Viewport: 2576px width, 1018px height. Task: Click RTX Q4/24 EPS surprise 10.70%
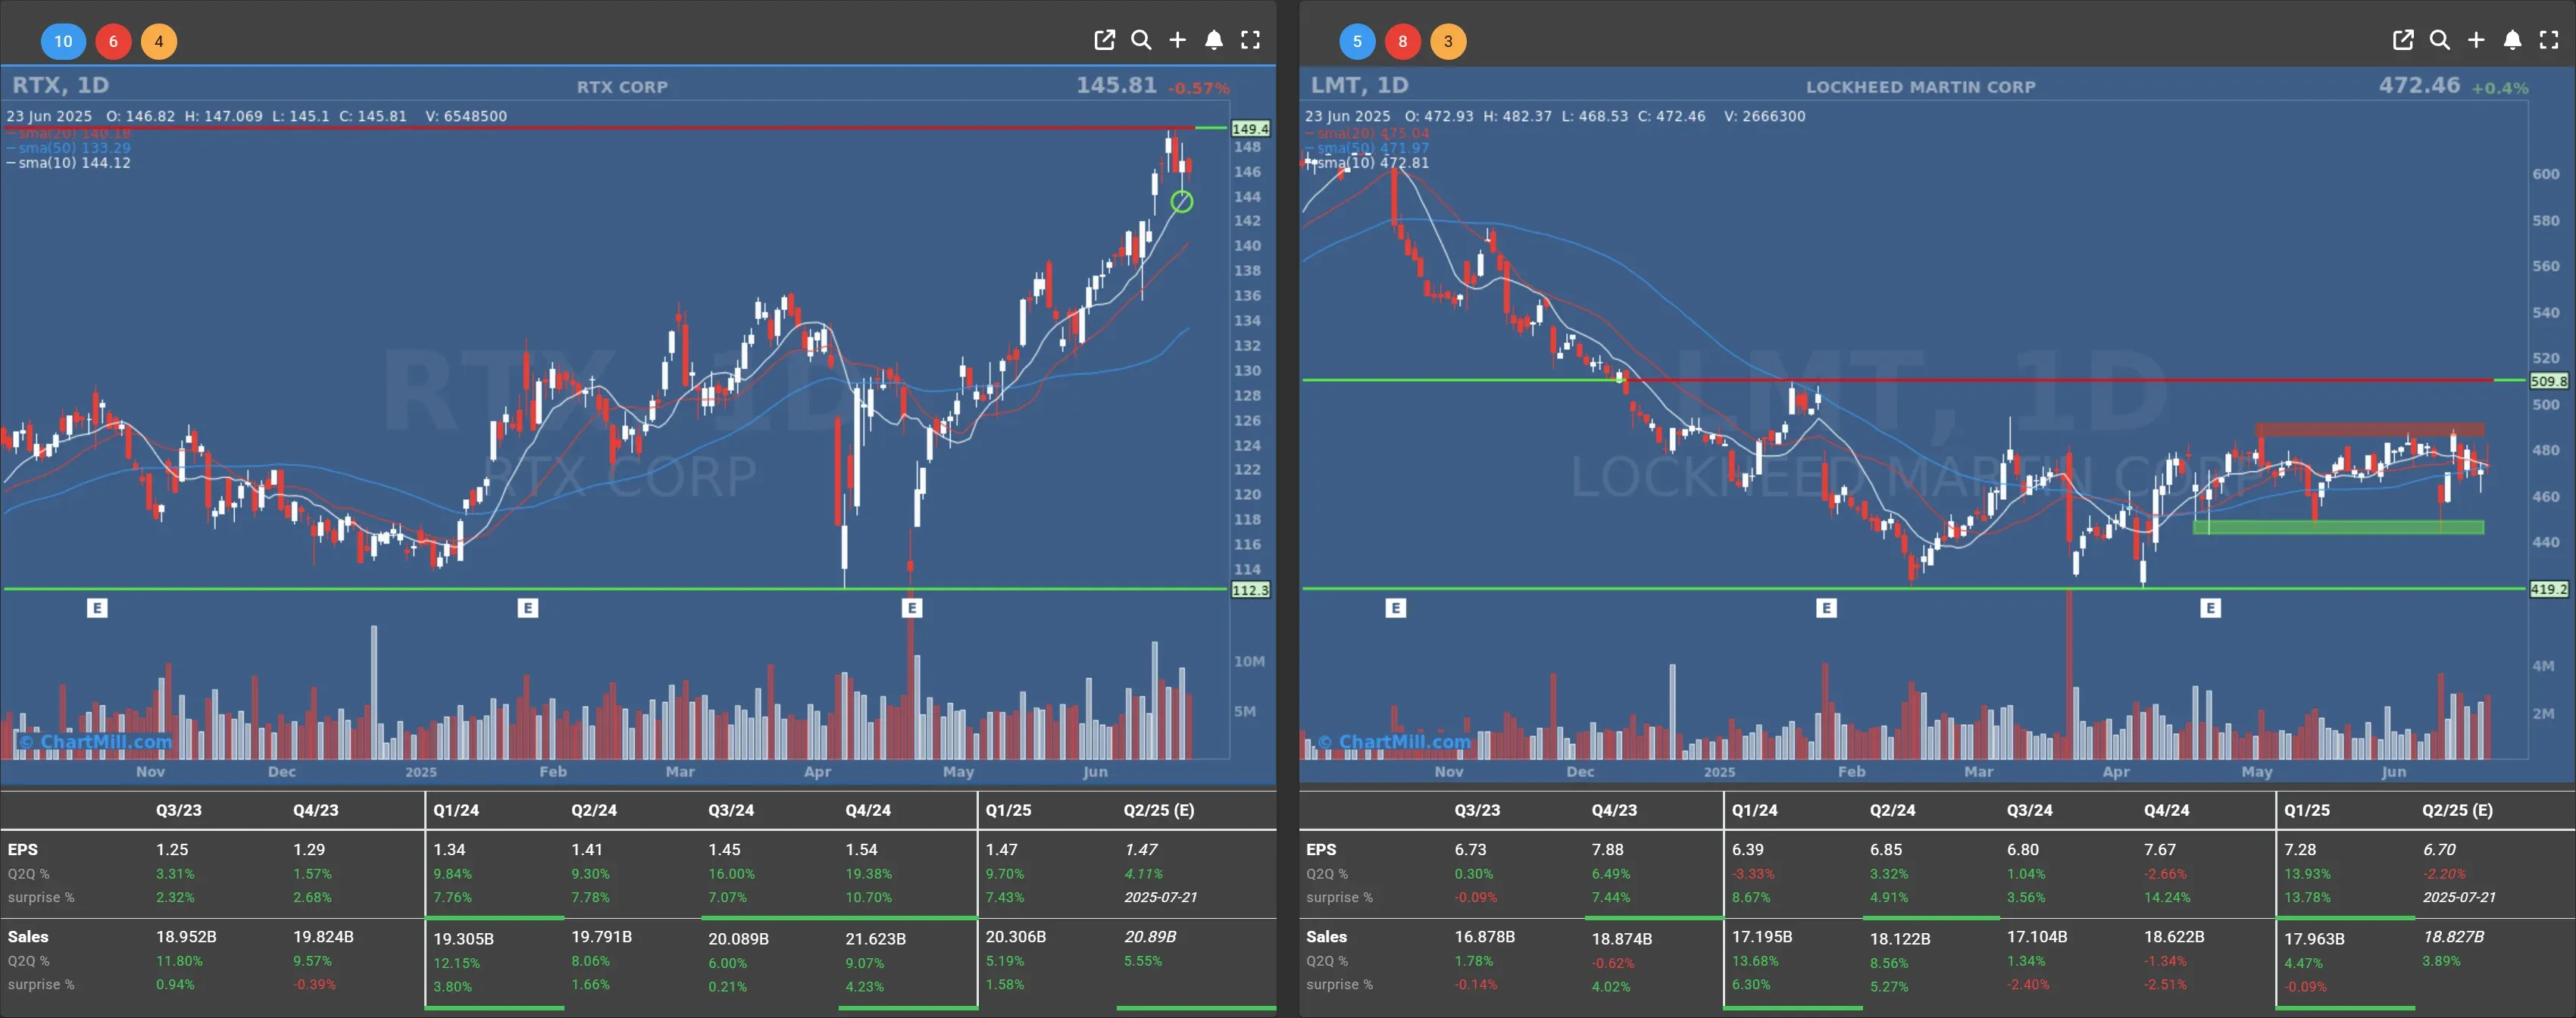(x=868, y=897)
